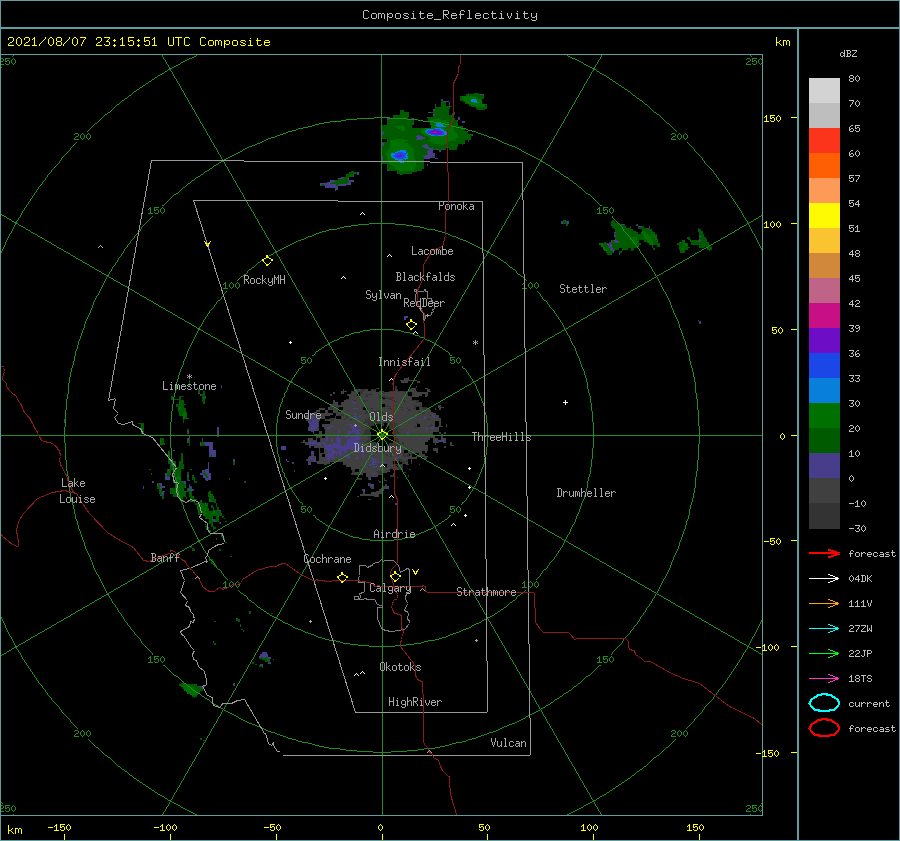Click the Stettler label
This screenshot has height=841, width=900.
(x=583, y=289)
